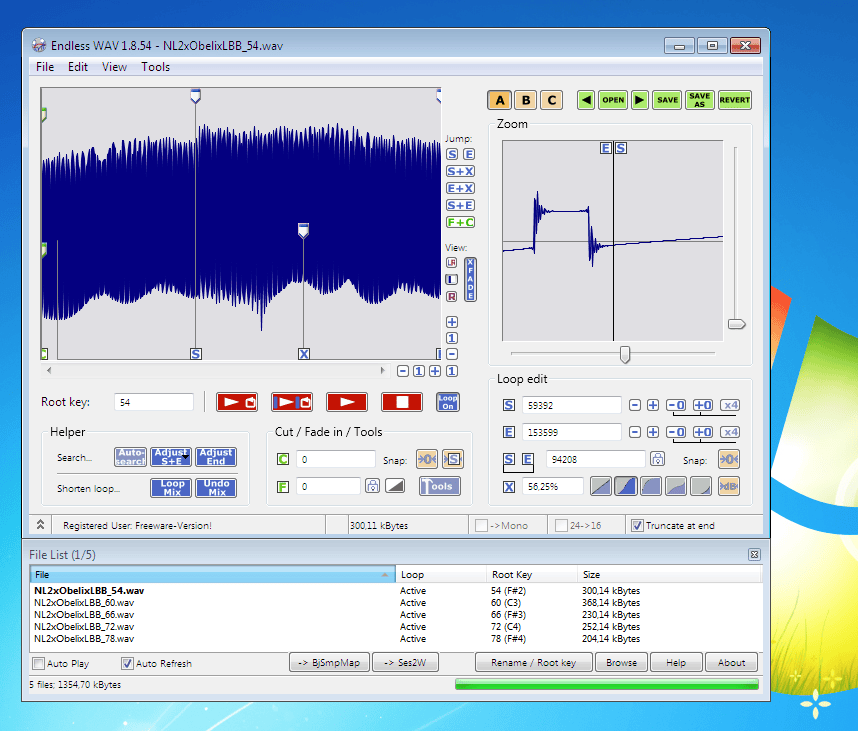Show right channel R view

click(x=451, y=297)
